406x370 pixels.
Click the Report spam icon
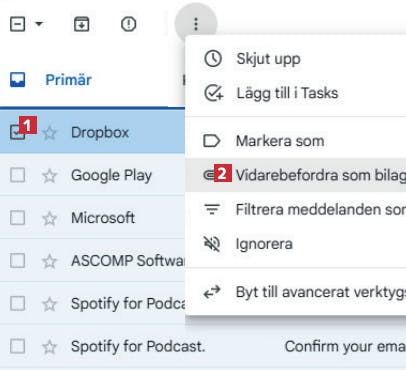click(128, 24)
